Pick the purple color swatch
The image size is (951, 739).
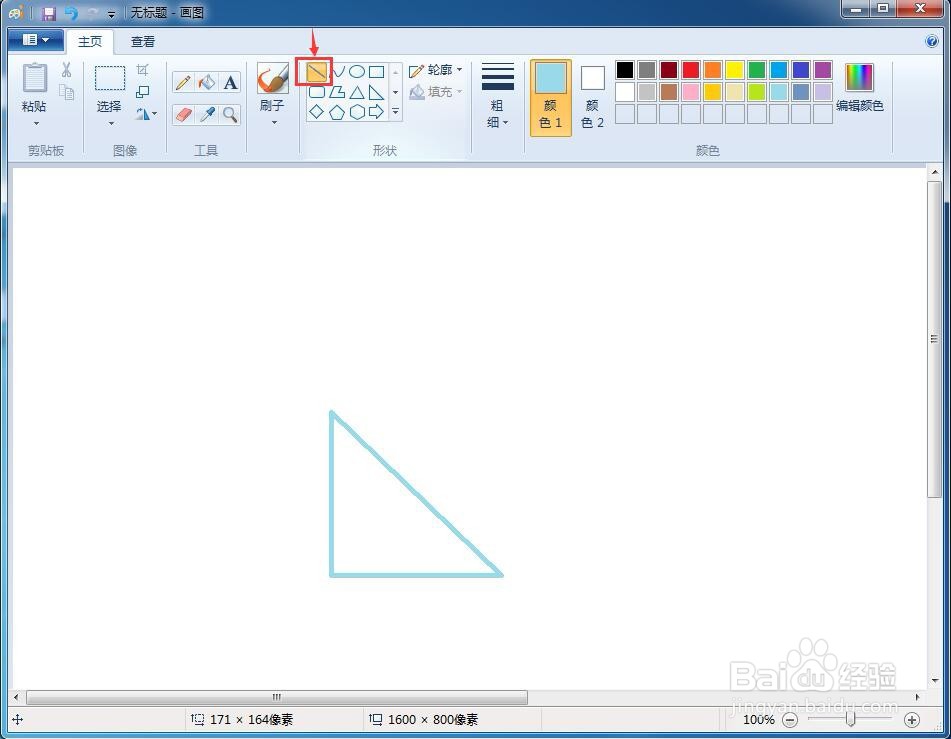823,70
